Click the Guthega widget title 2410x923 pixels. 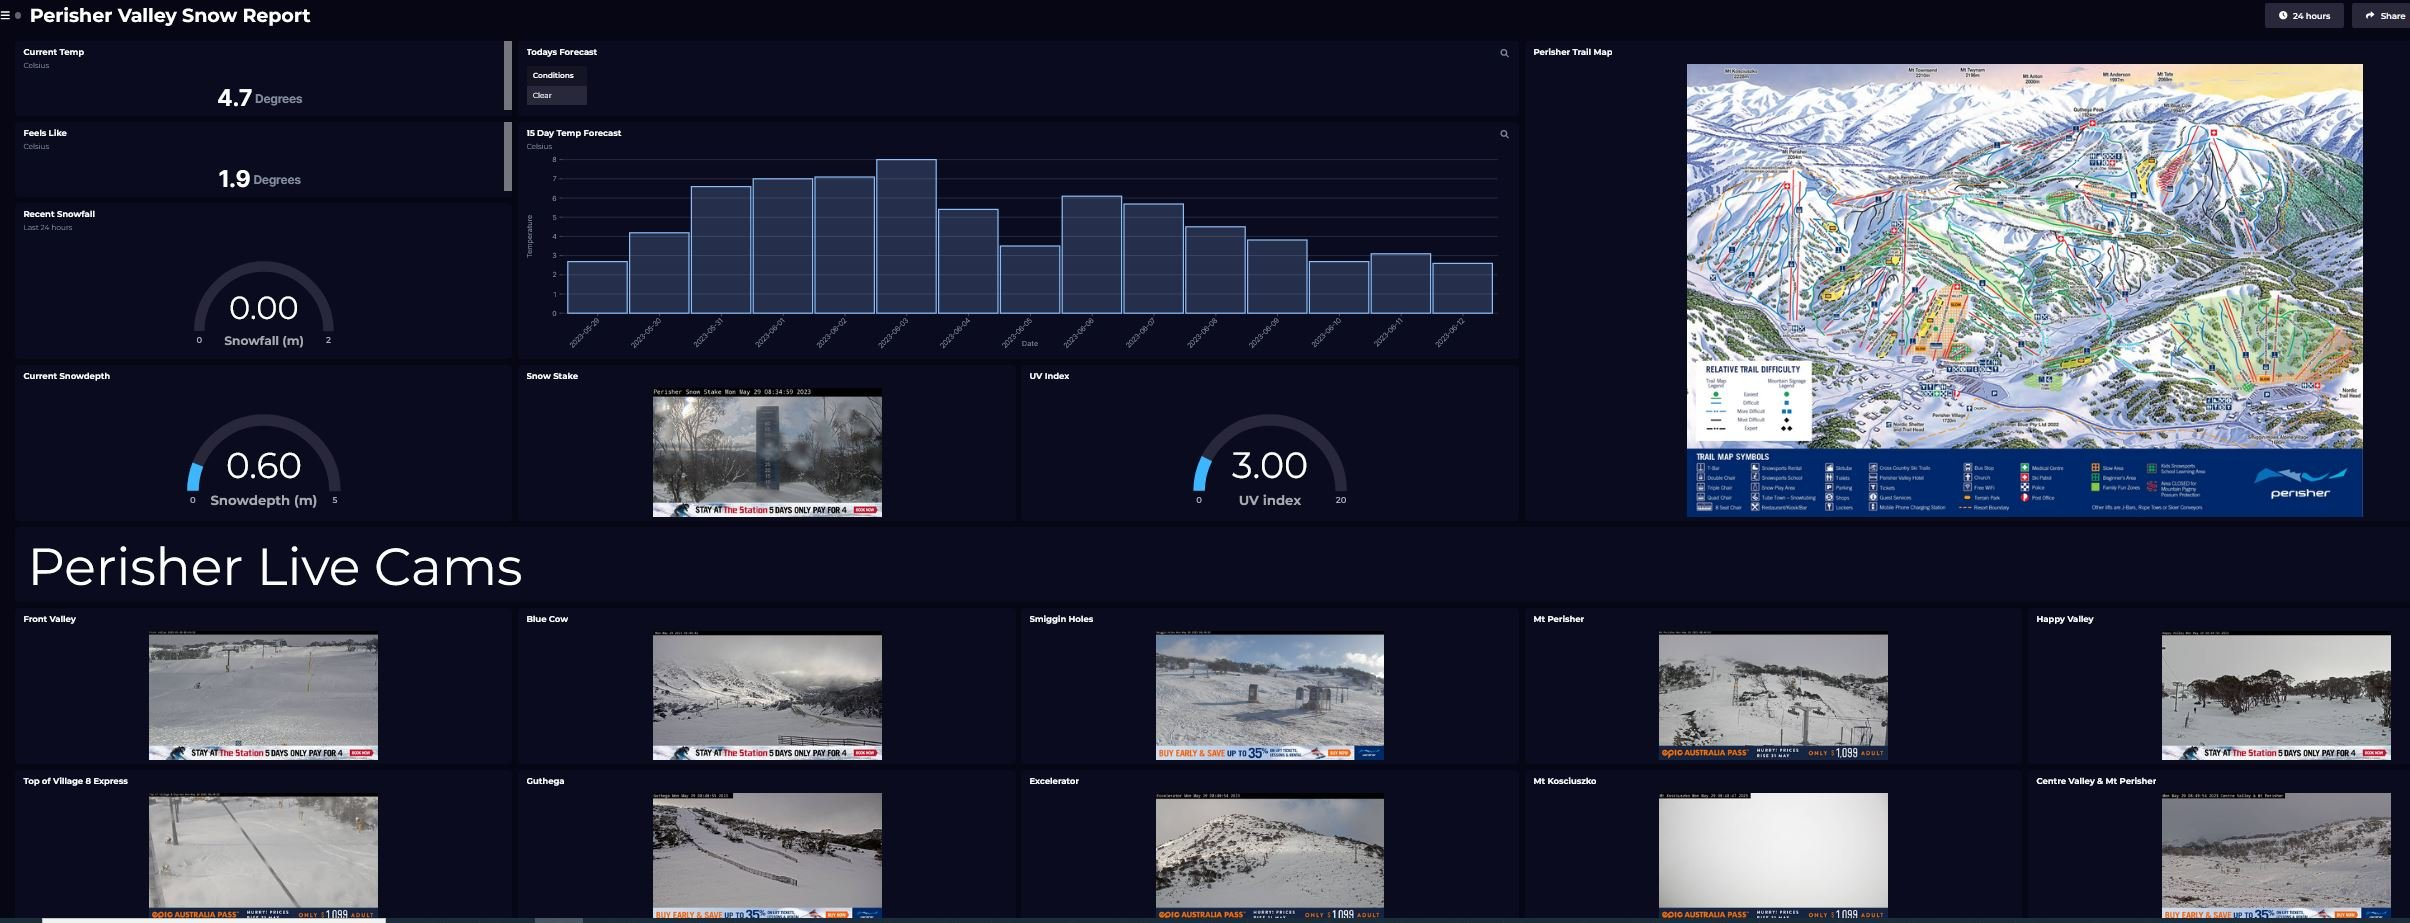tap(545, 781)
